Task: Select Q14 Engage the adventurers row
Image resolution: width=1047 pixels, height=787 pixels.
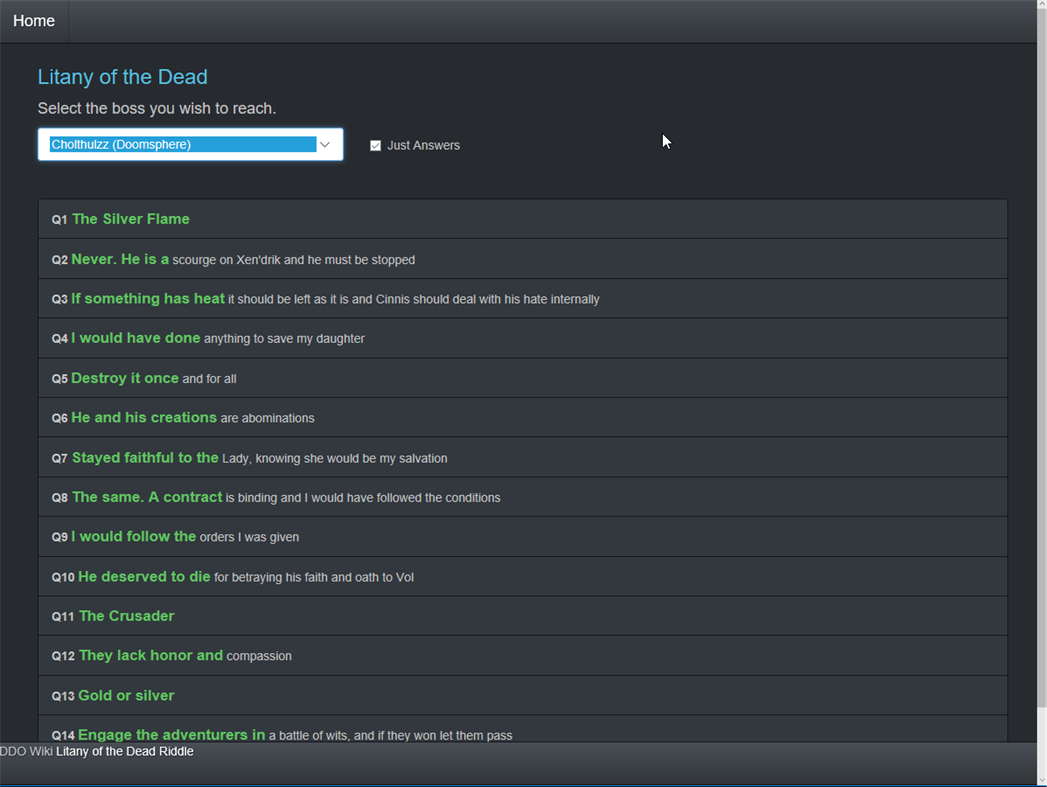Action: pos(523,729)
